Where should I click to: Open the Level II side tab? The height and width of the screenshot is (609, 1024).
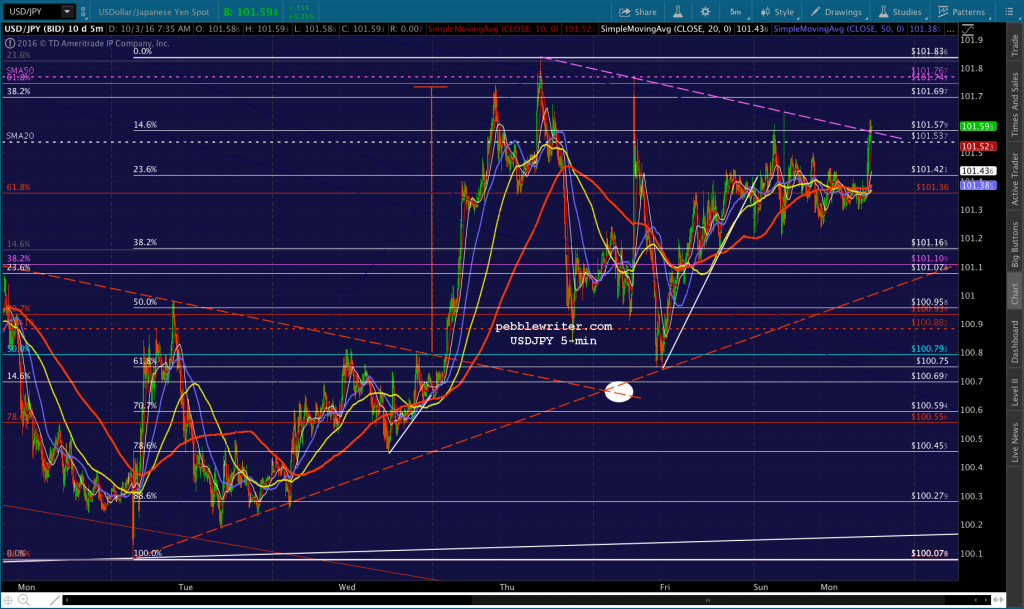point(1015,392)
